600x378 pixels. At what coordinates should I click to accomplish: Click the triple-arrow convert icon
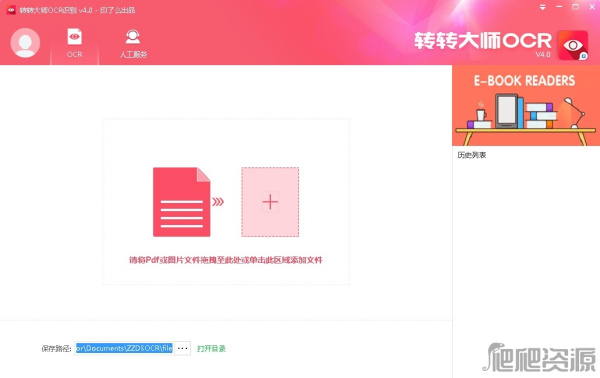tap(218, 202)
